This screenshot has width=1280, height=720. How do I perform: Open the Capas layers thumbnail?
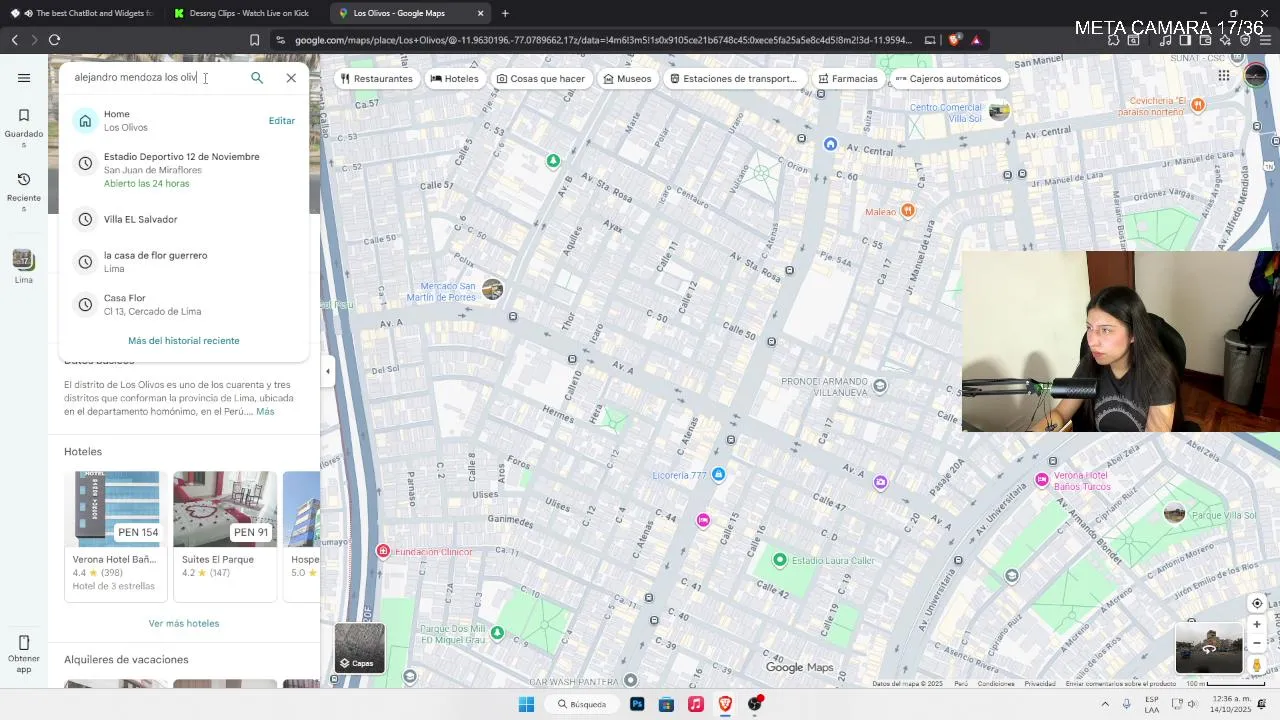point(359,647)
